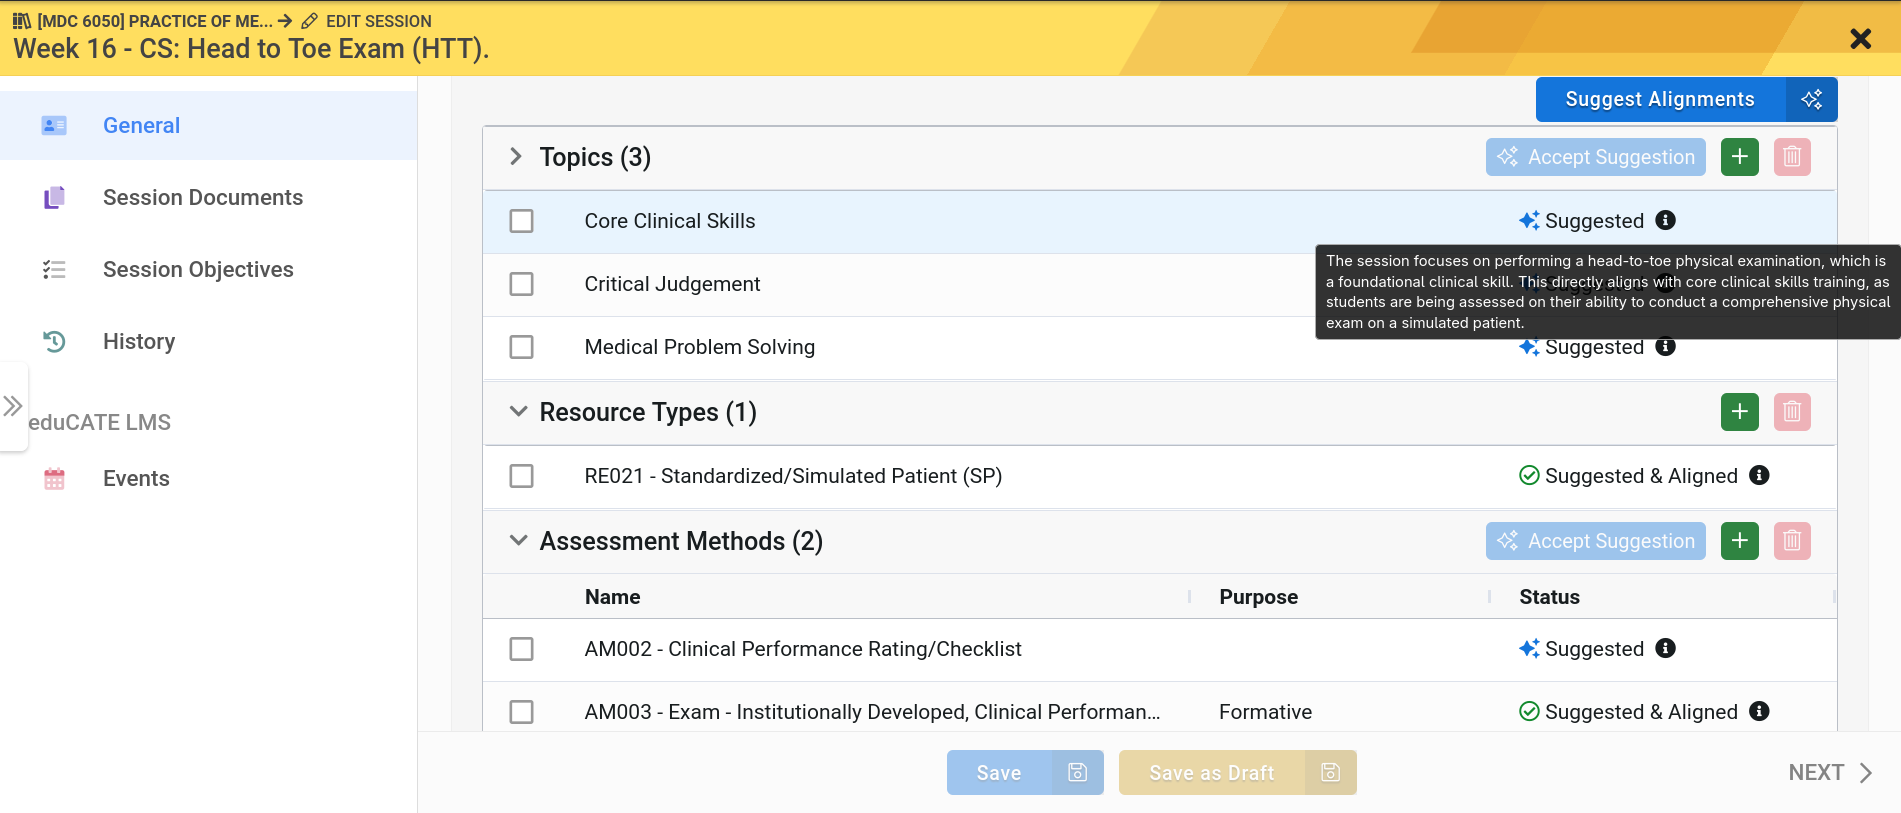
Task: Check the AM002 Clinical Performance Rating checkbox
Action: [521, 649]
